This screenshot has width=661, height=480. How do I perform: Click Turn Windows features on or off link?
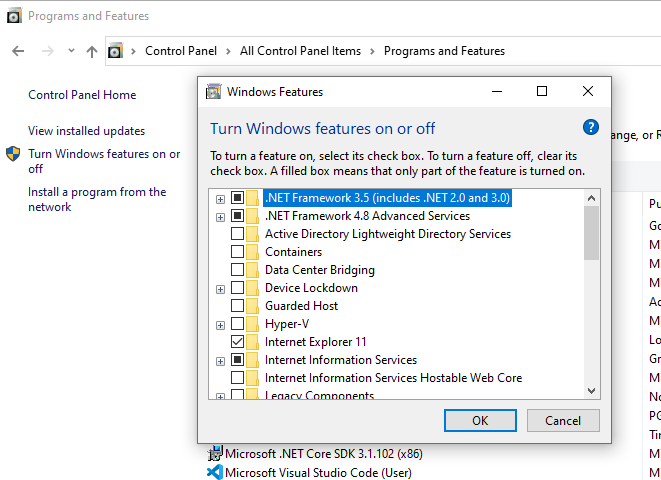pos(104,161)
